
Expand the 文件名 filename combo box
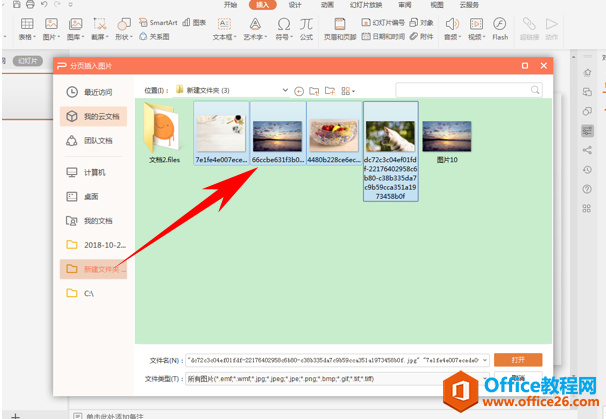[485, 360]
